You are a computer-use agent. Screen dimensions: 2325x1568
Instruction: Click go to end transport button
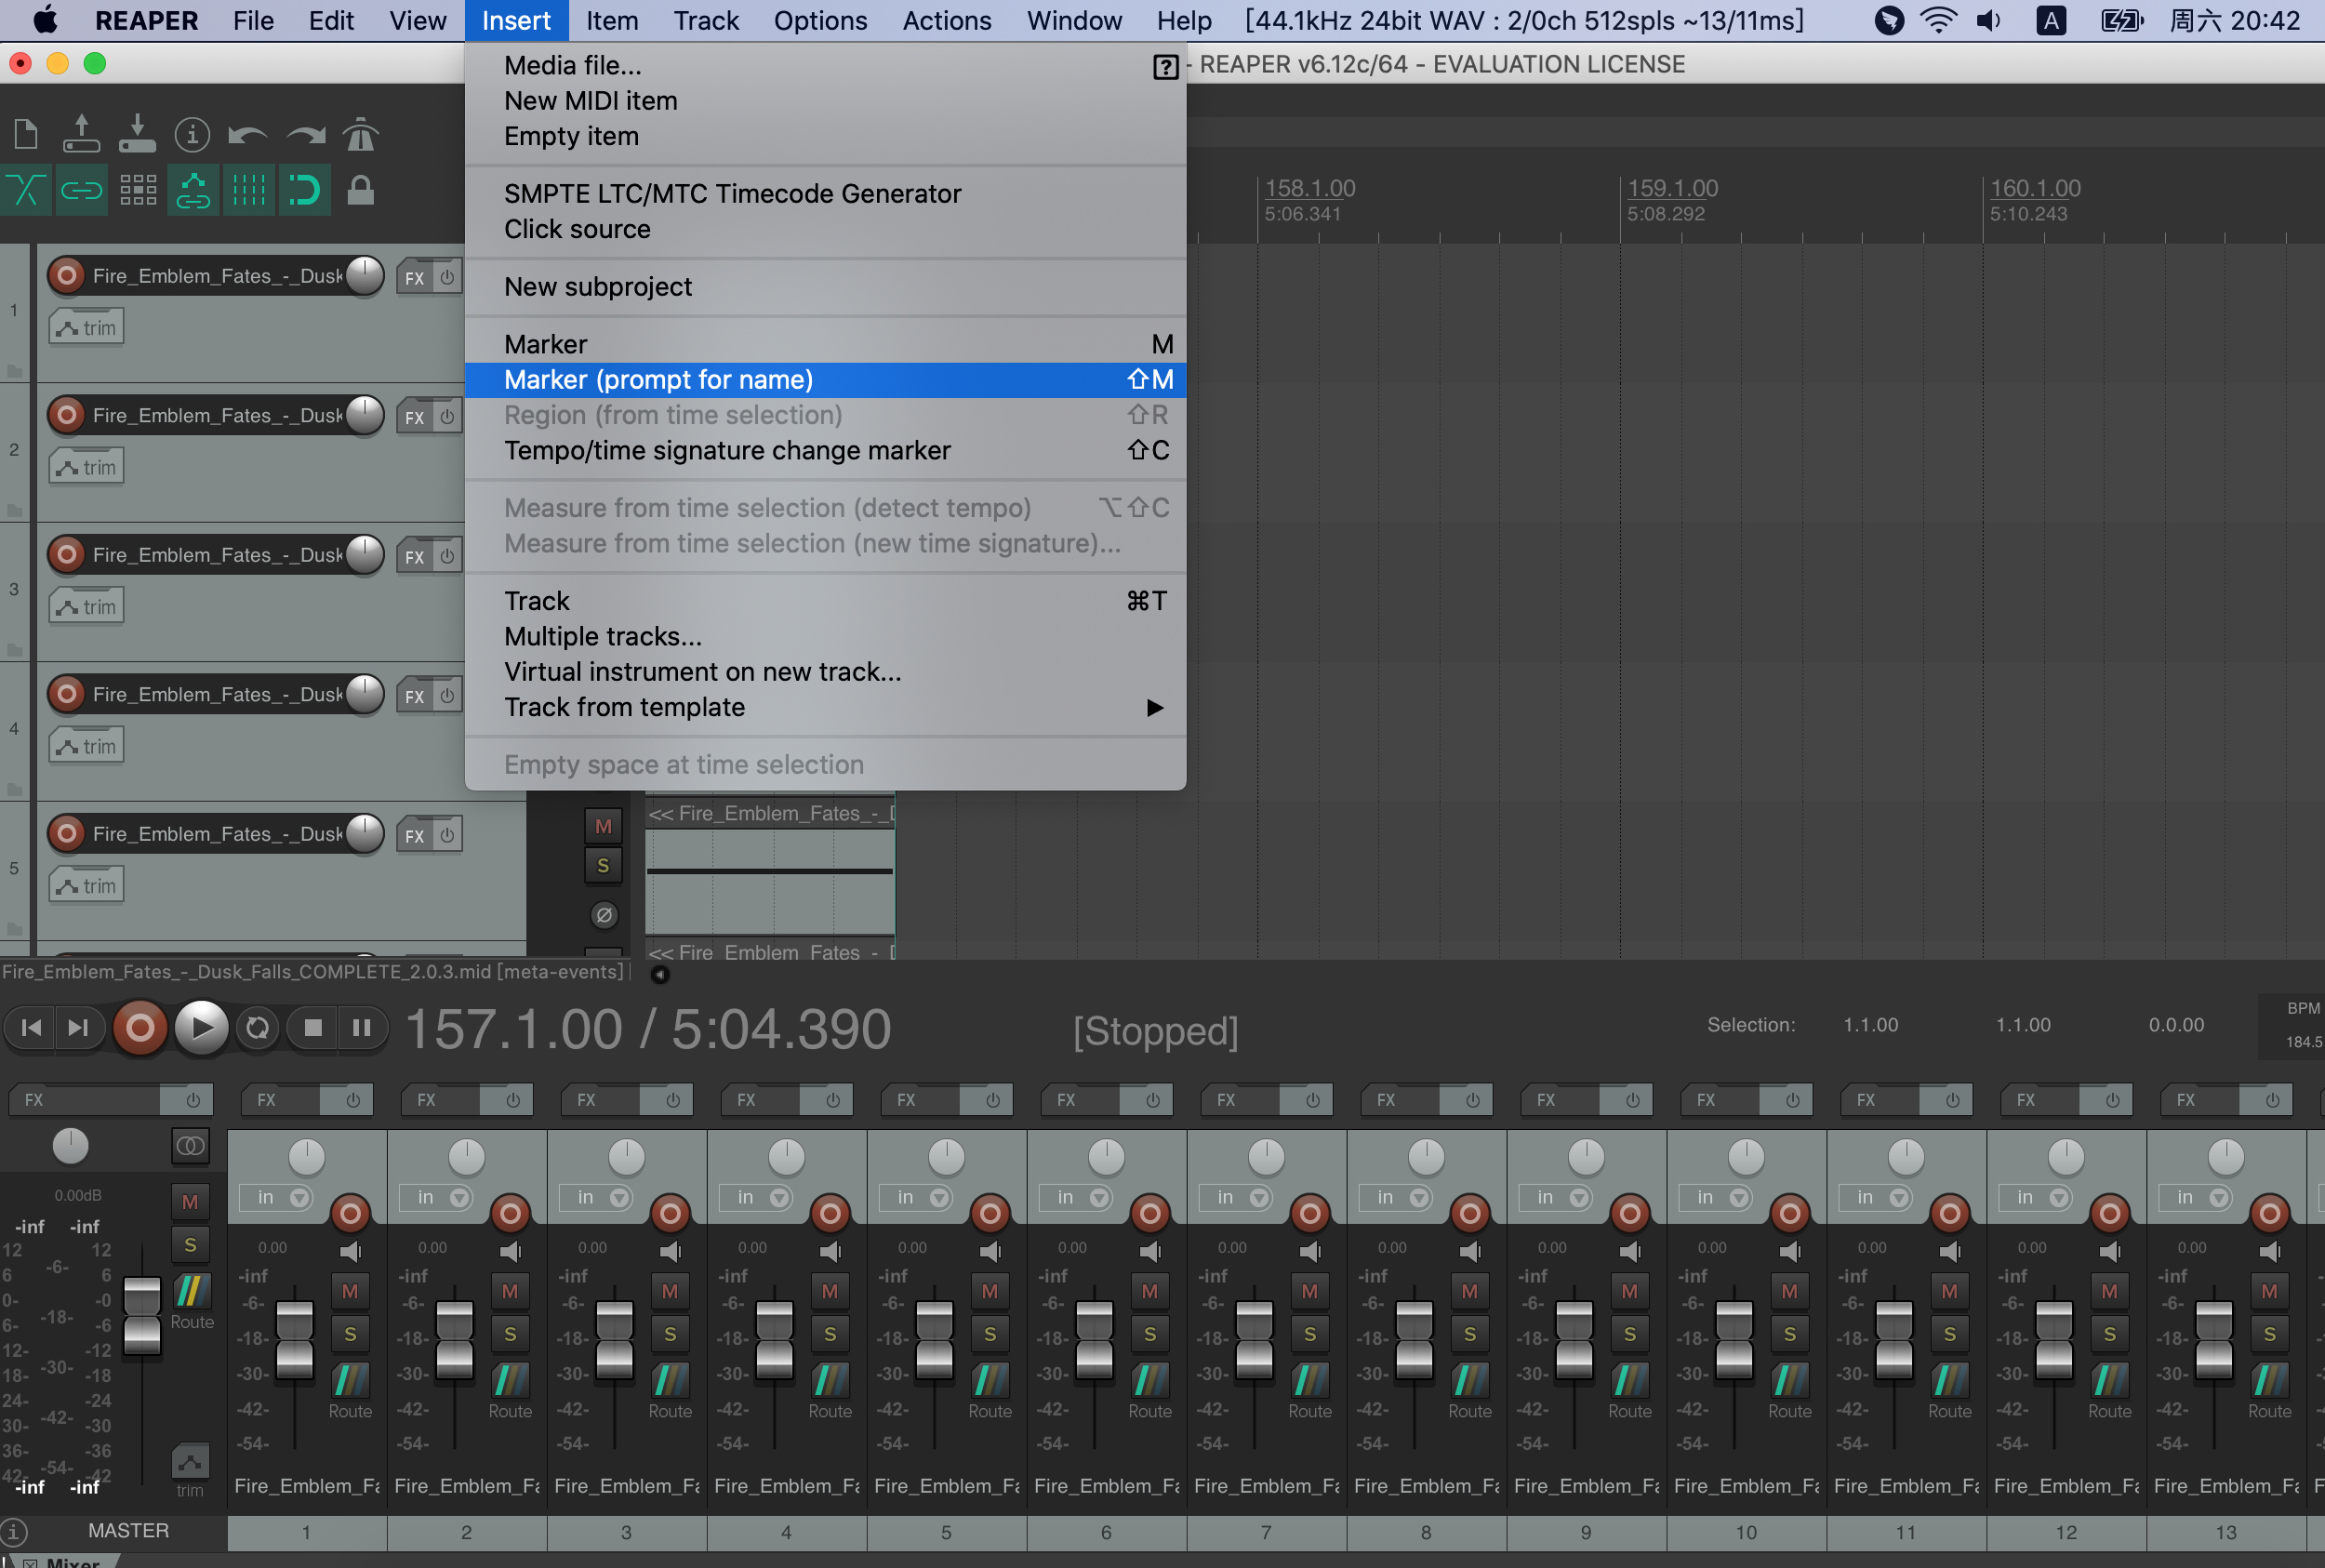[79, 1028]
